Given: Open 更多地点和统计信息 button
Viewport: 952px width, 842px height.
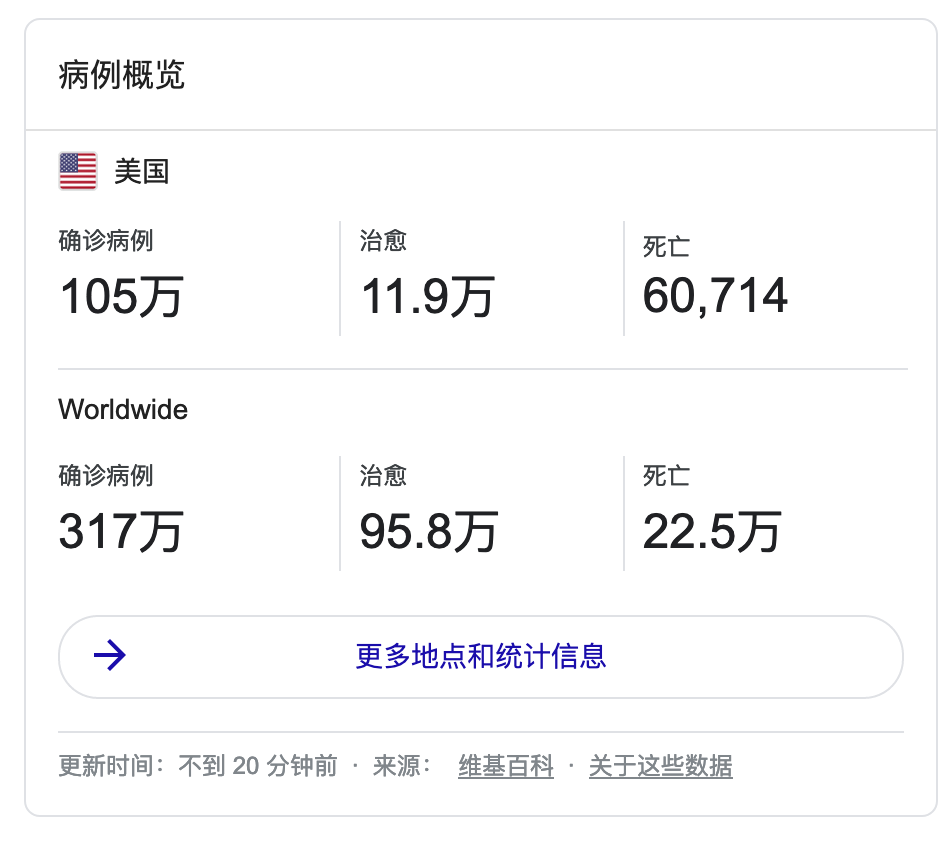Looking at the screenshot, I should coord(481,657).
